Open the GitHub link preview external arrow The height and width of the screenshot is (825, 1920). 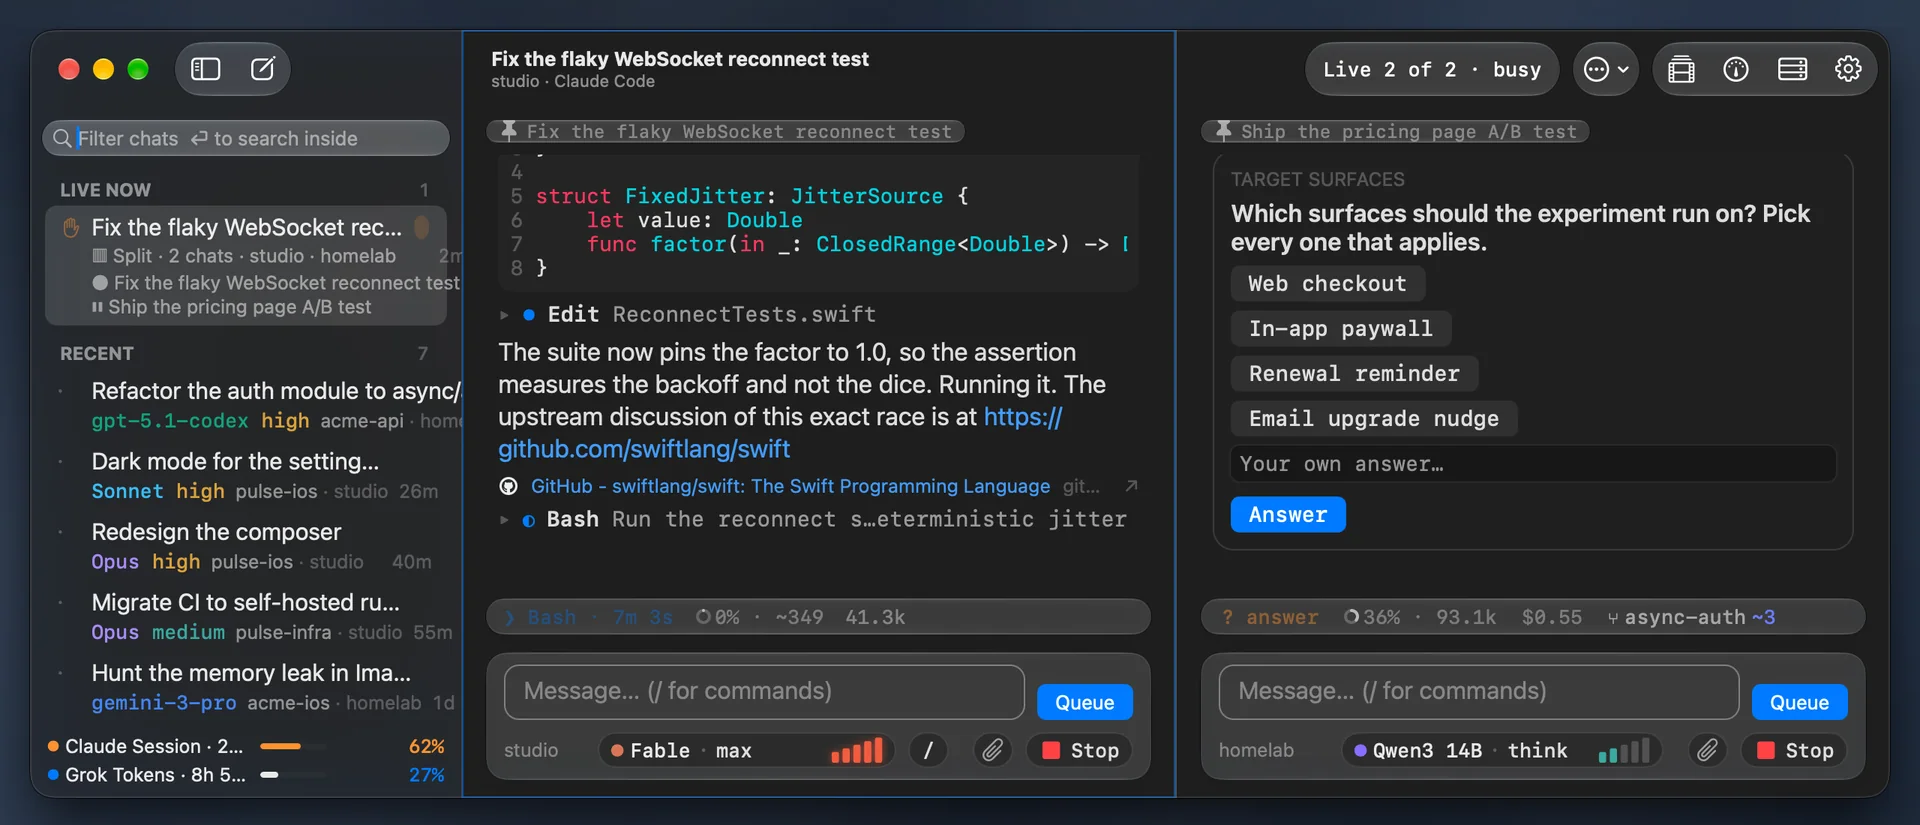pos(1131,486)
